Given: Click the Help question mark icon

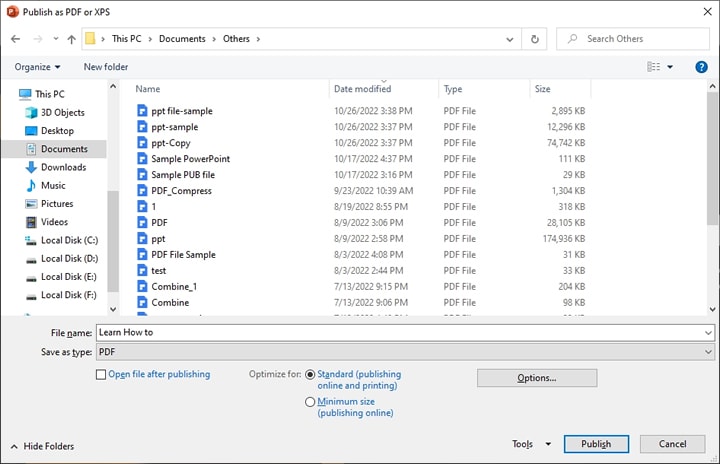Looking at the screenshot, I should click(x=702, y=67).
